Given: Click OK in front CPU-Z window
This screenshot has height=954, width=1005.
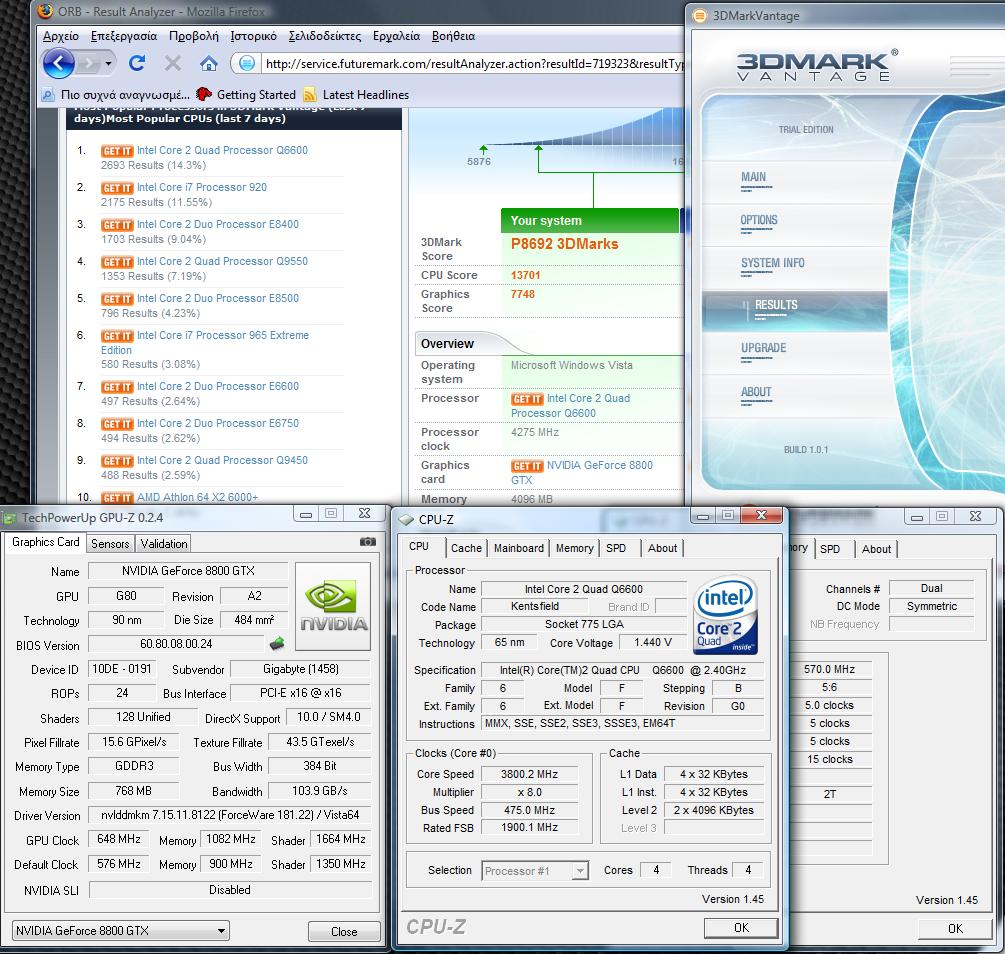Looking at the screenshot, I should click(x=741, y=928).
